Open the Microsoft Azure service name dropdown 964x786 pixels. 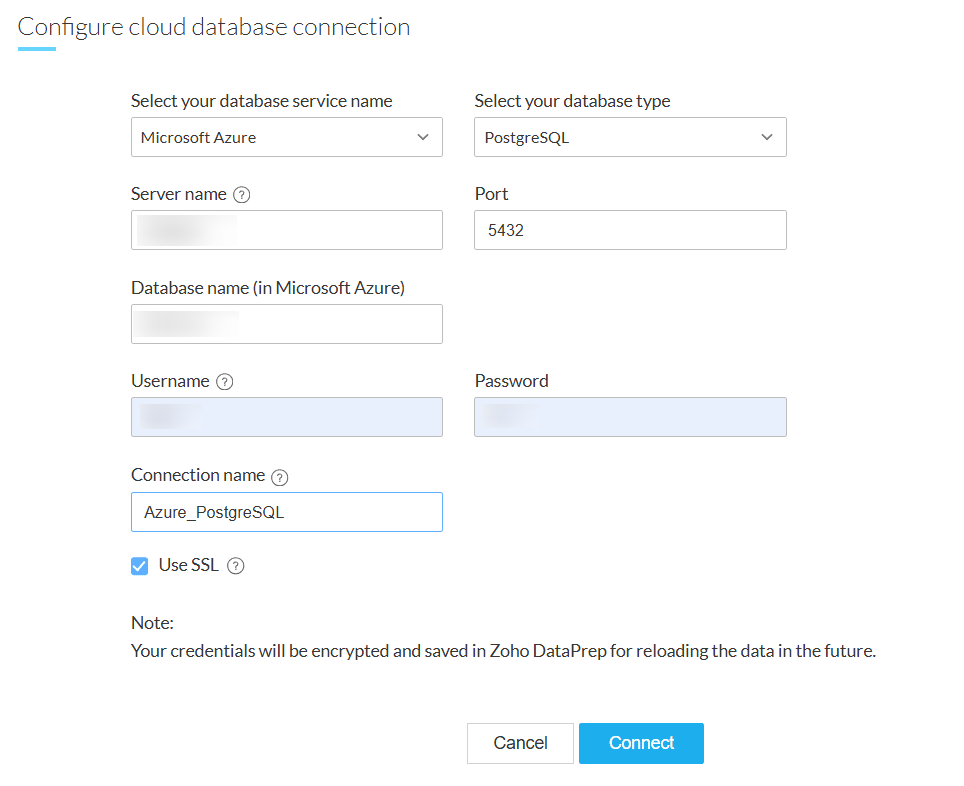[x=286, y=138]
